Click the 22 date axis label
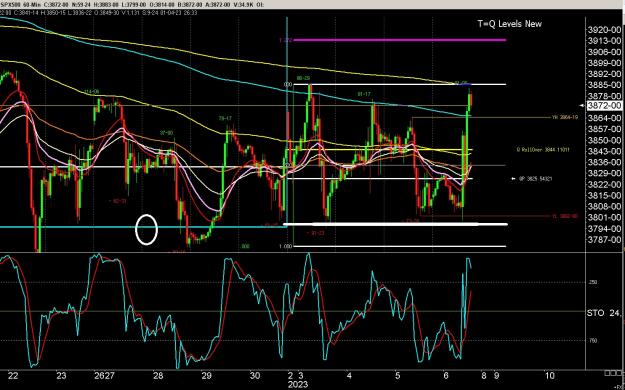Viewport: 625px width, 390px height. tap(13, 375)
